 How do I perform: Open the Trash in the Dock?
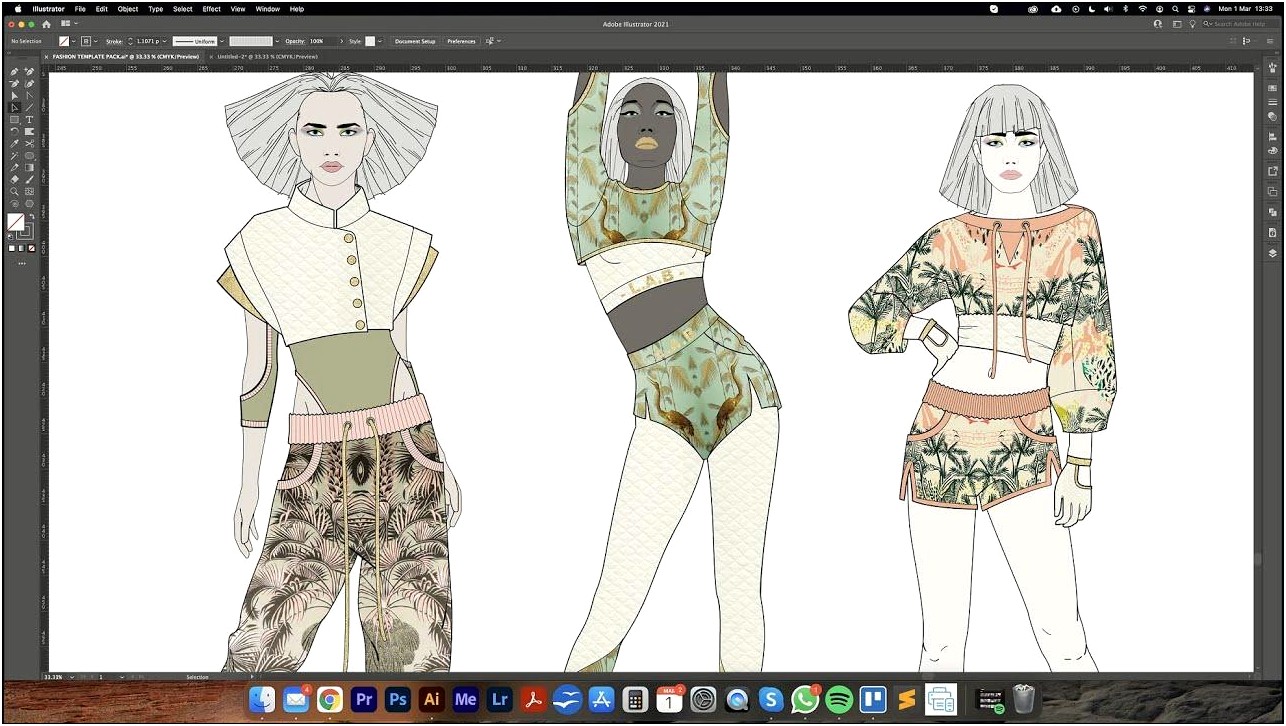pos(1023,699)
